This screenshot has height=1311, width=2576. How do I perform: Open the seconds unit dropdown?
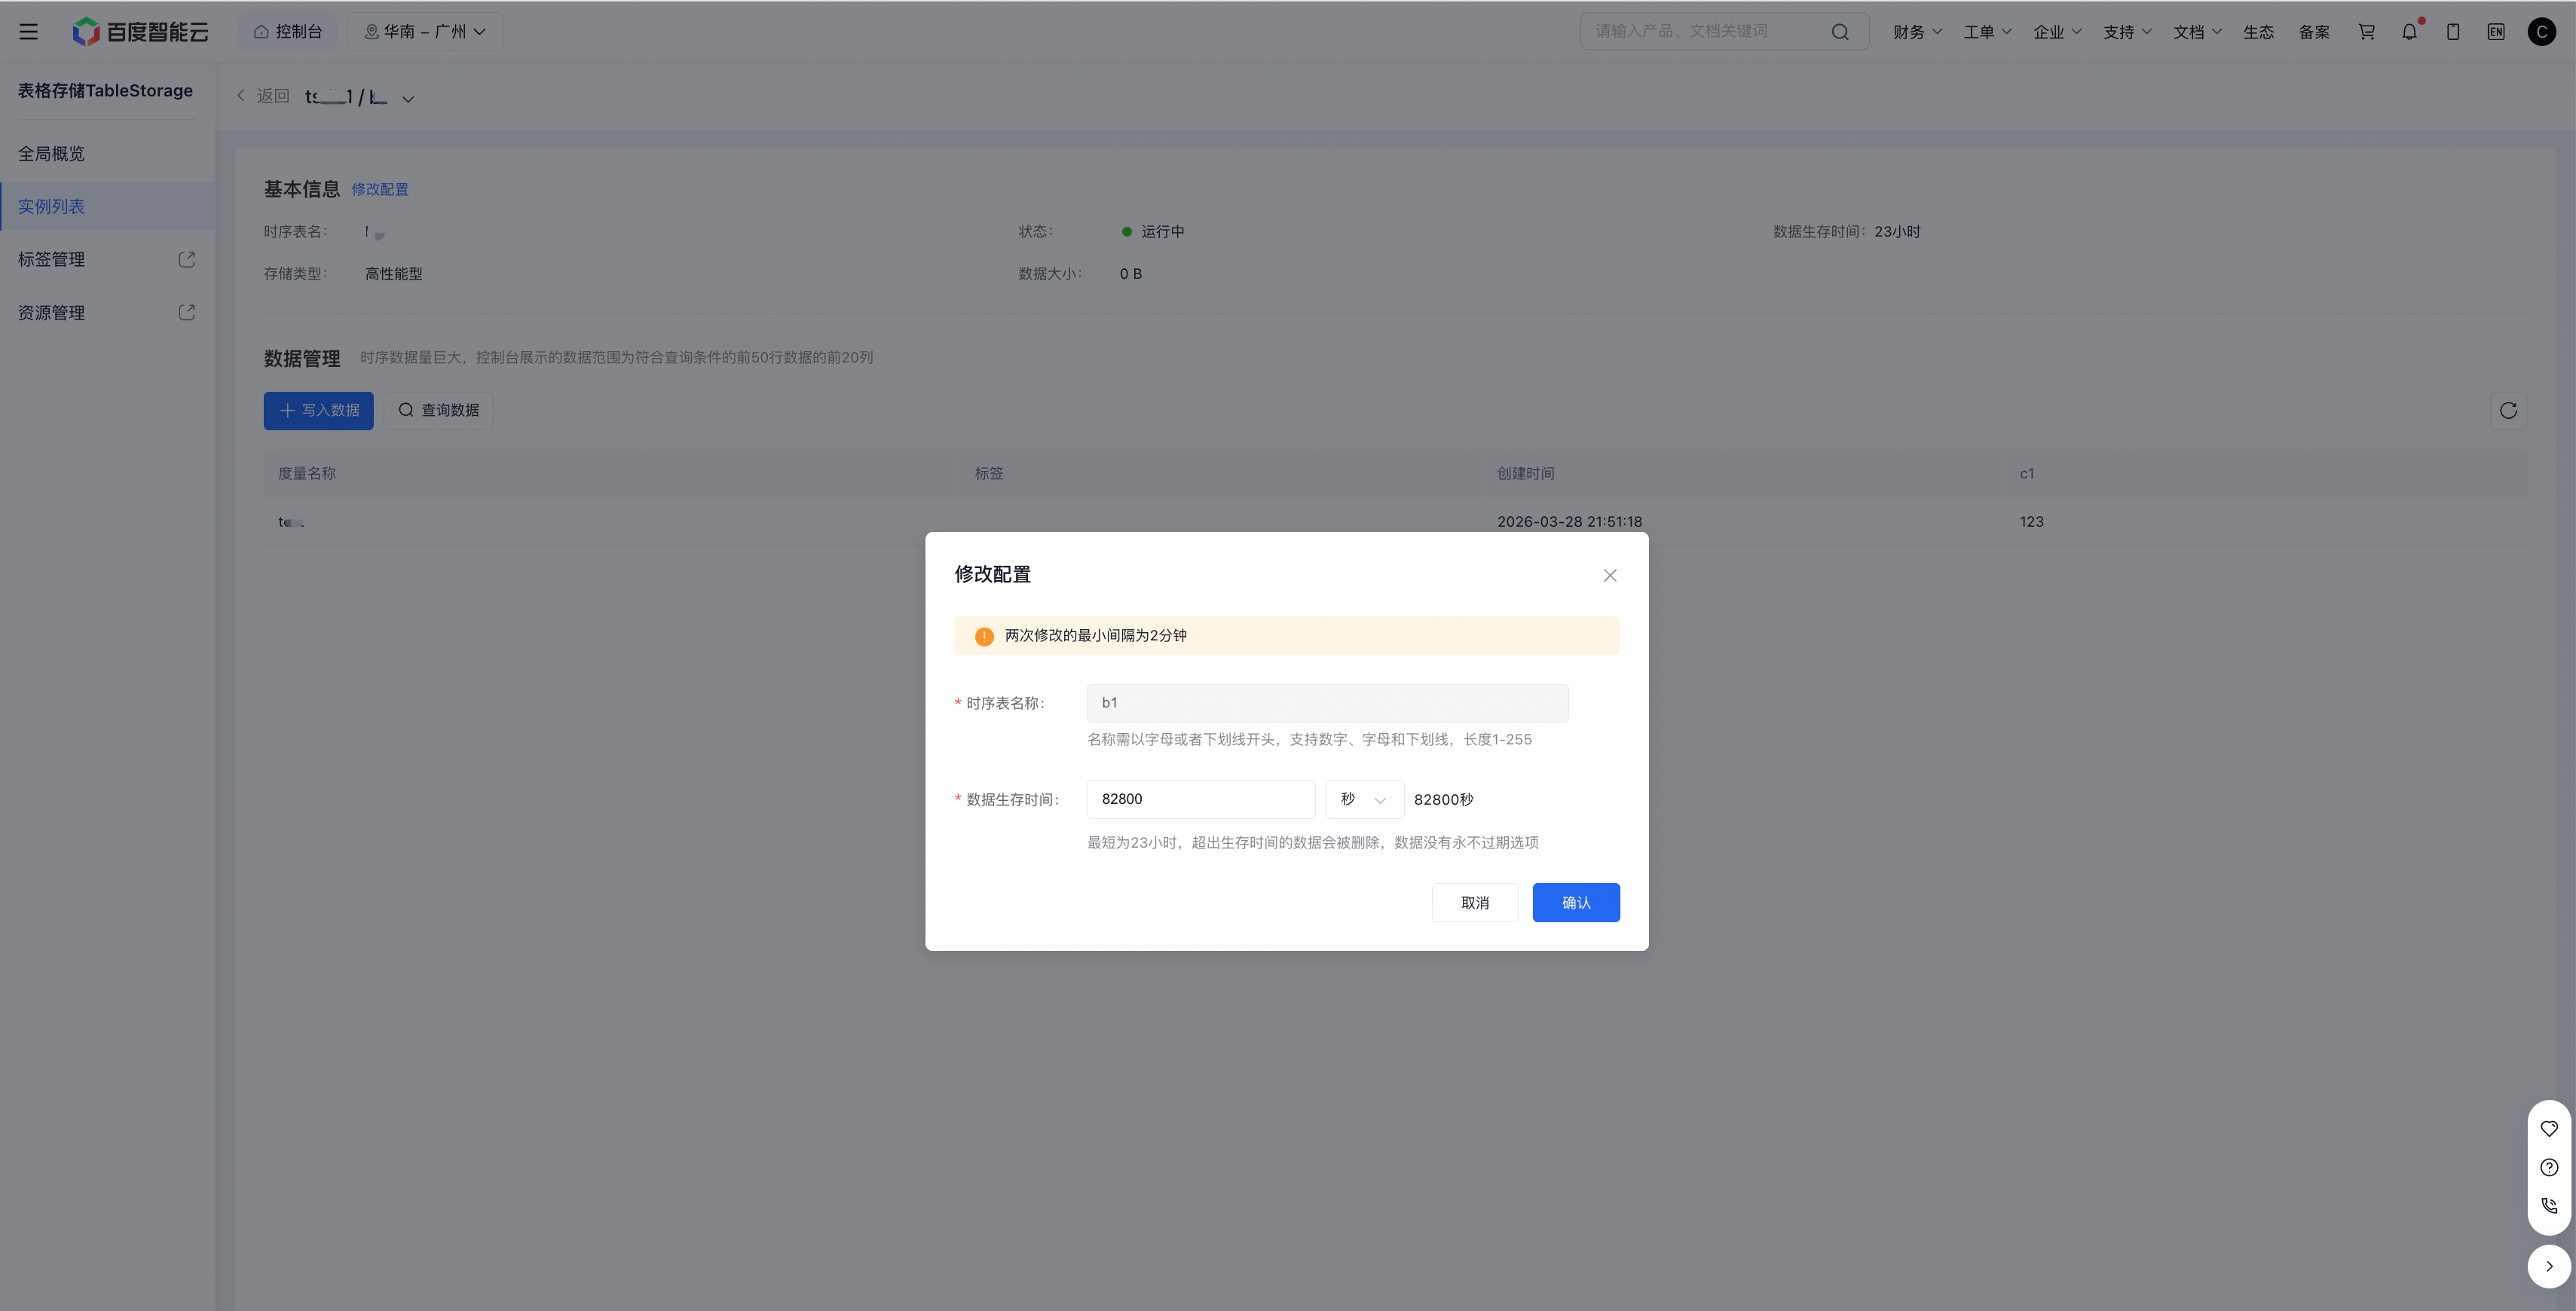coord(1364,799)
